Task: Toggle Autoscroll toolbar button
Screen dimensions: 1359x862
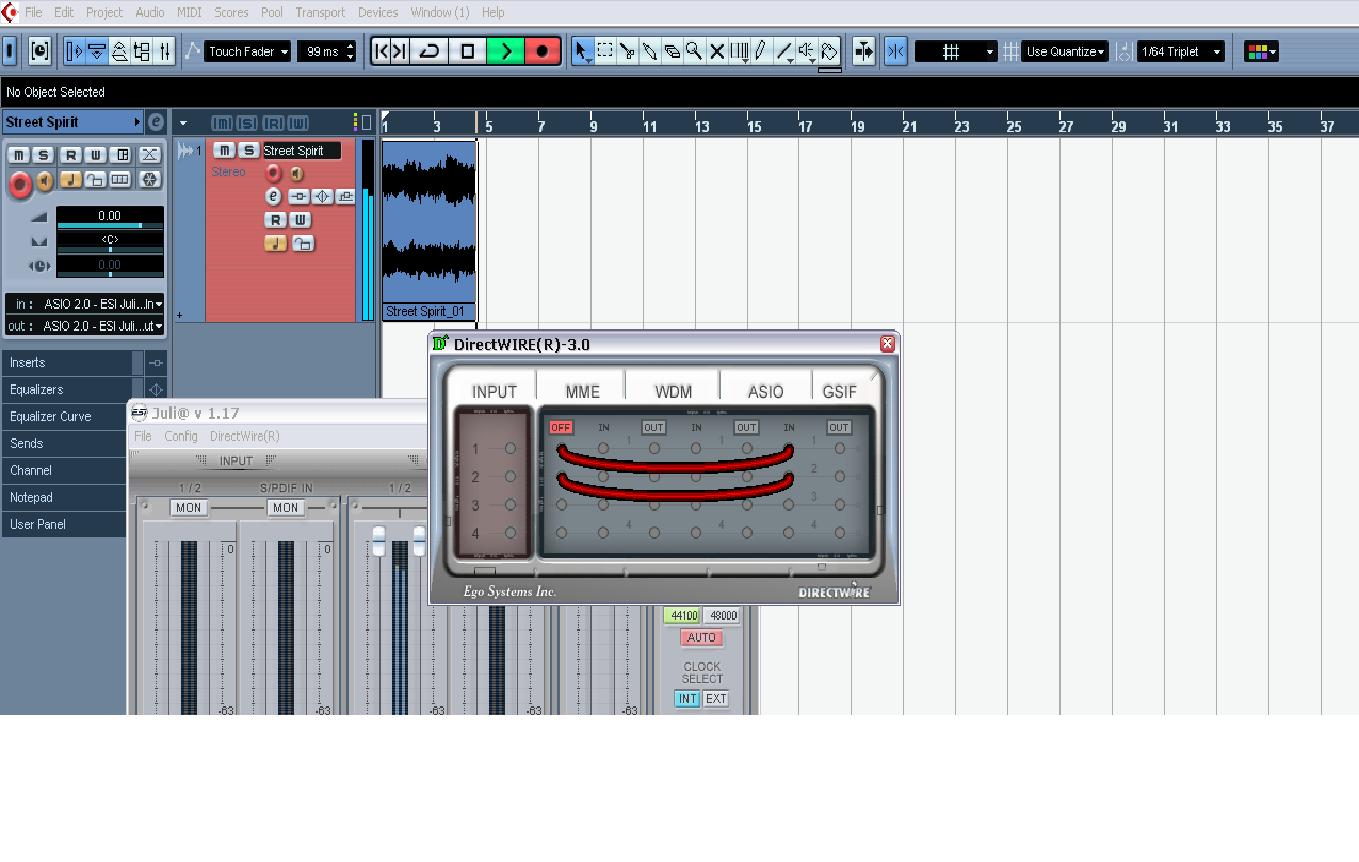Action: pos(864,51)
